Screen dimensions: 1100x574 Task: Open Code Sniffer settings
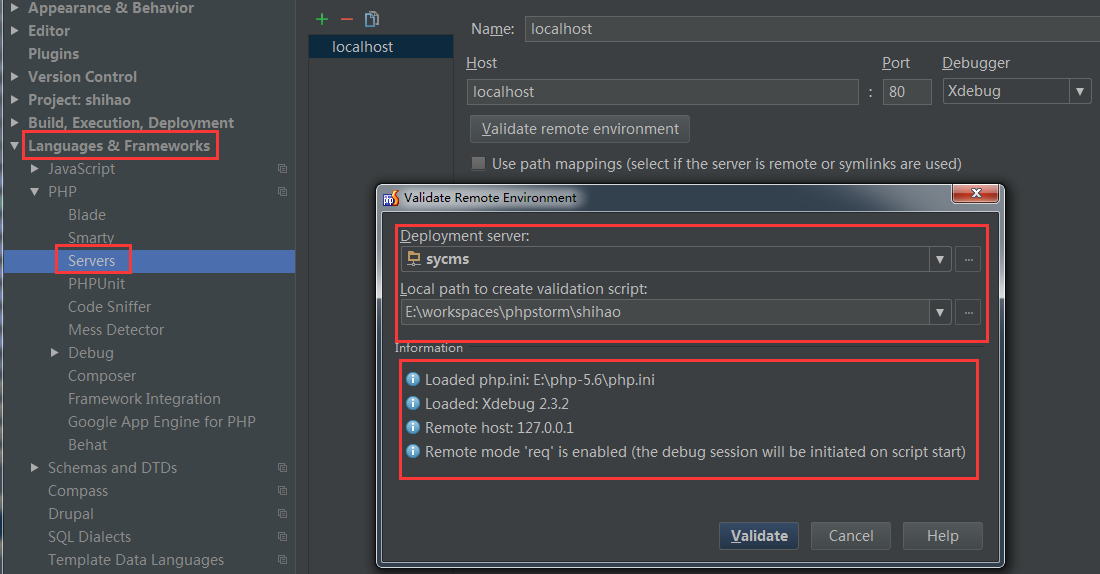coord(109,307)
